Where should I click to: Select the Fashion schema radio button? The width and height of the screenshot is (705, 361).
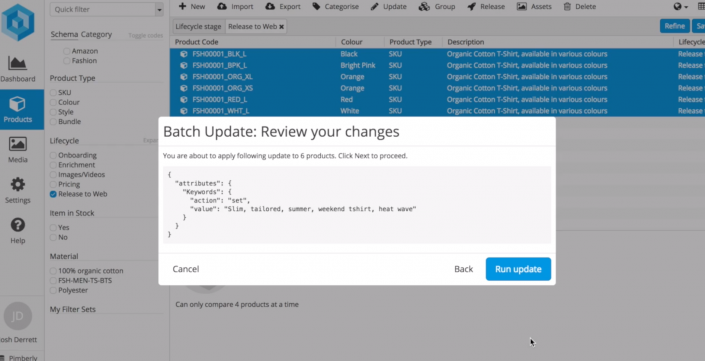pos(67,61)
